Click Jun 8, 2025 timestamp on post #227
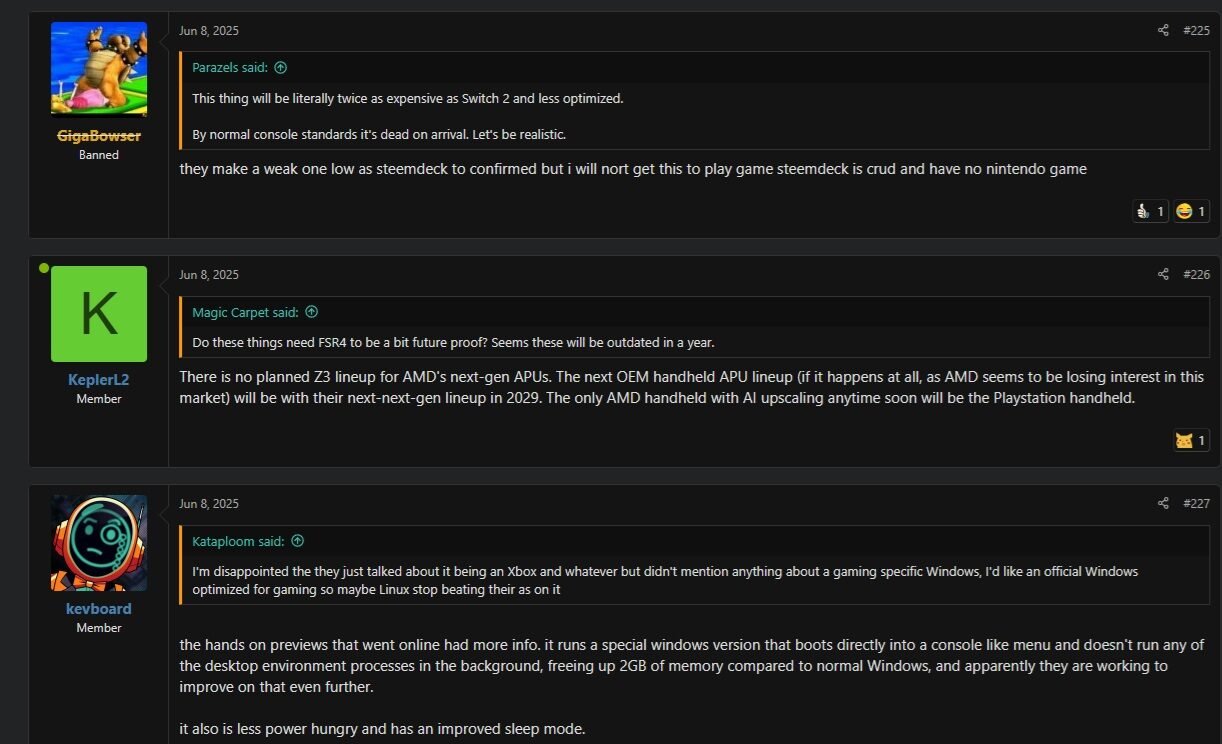 click(209, 504)
